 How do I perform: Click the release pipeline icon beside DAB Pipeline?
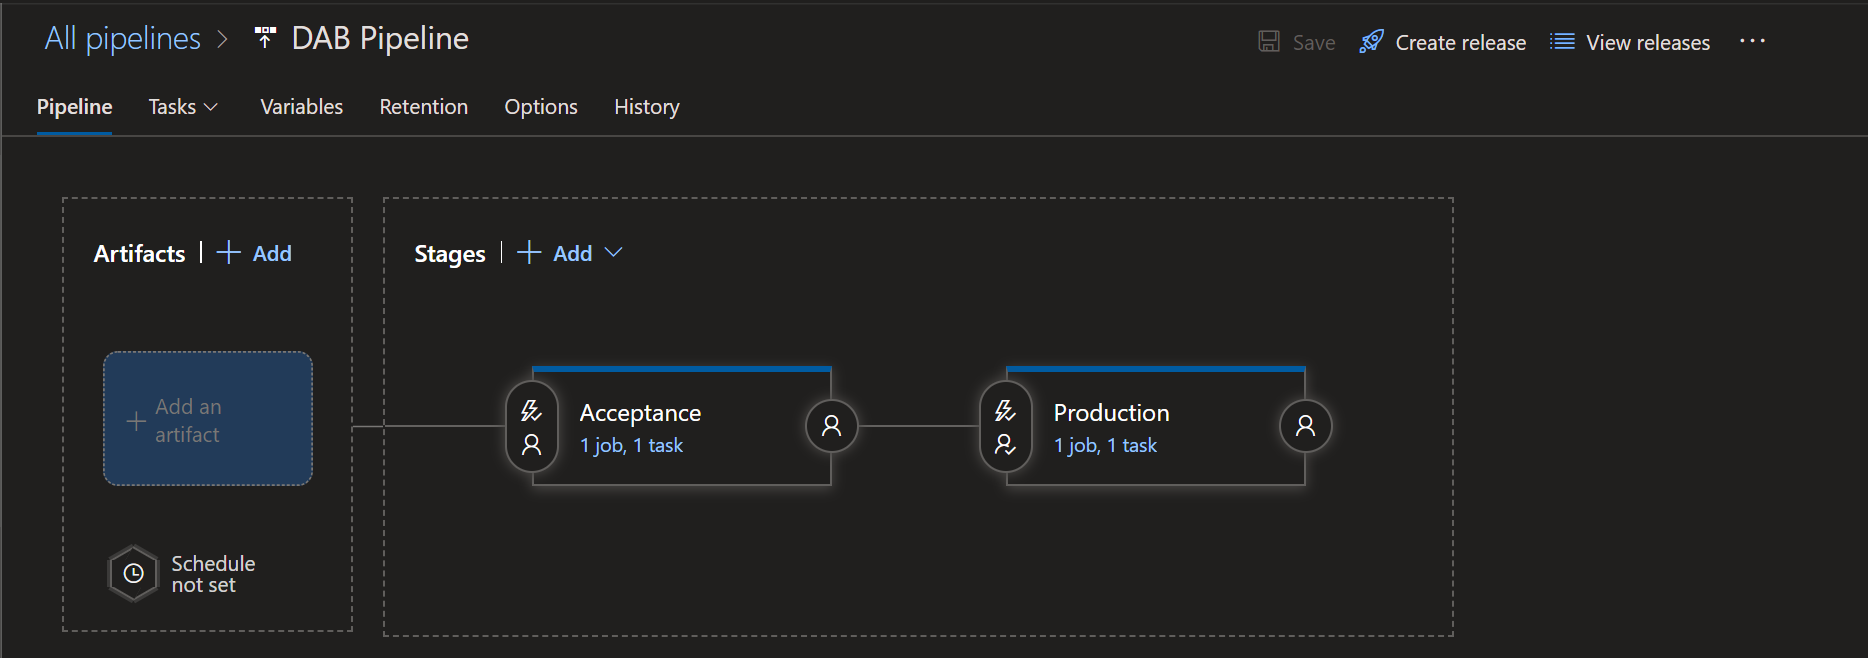tap(265, 38)
